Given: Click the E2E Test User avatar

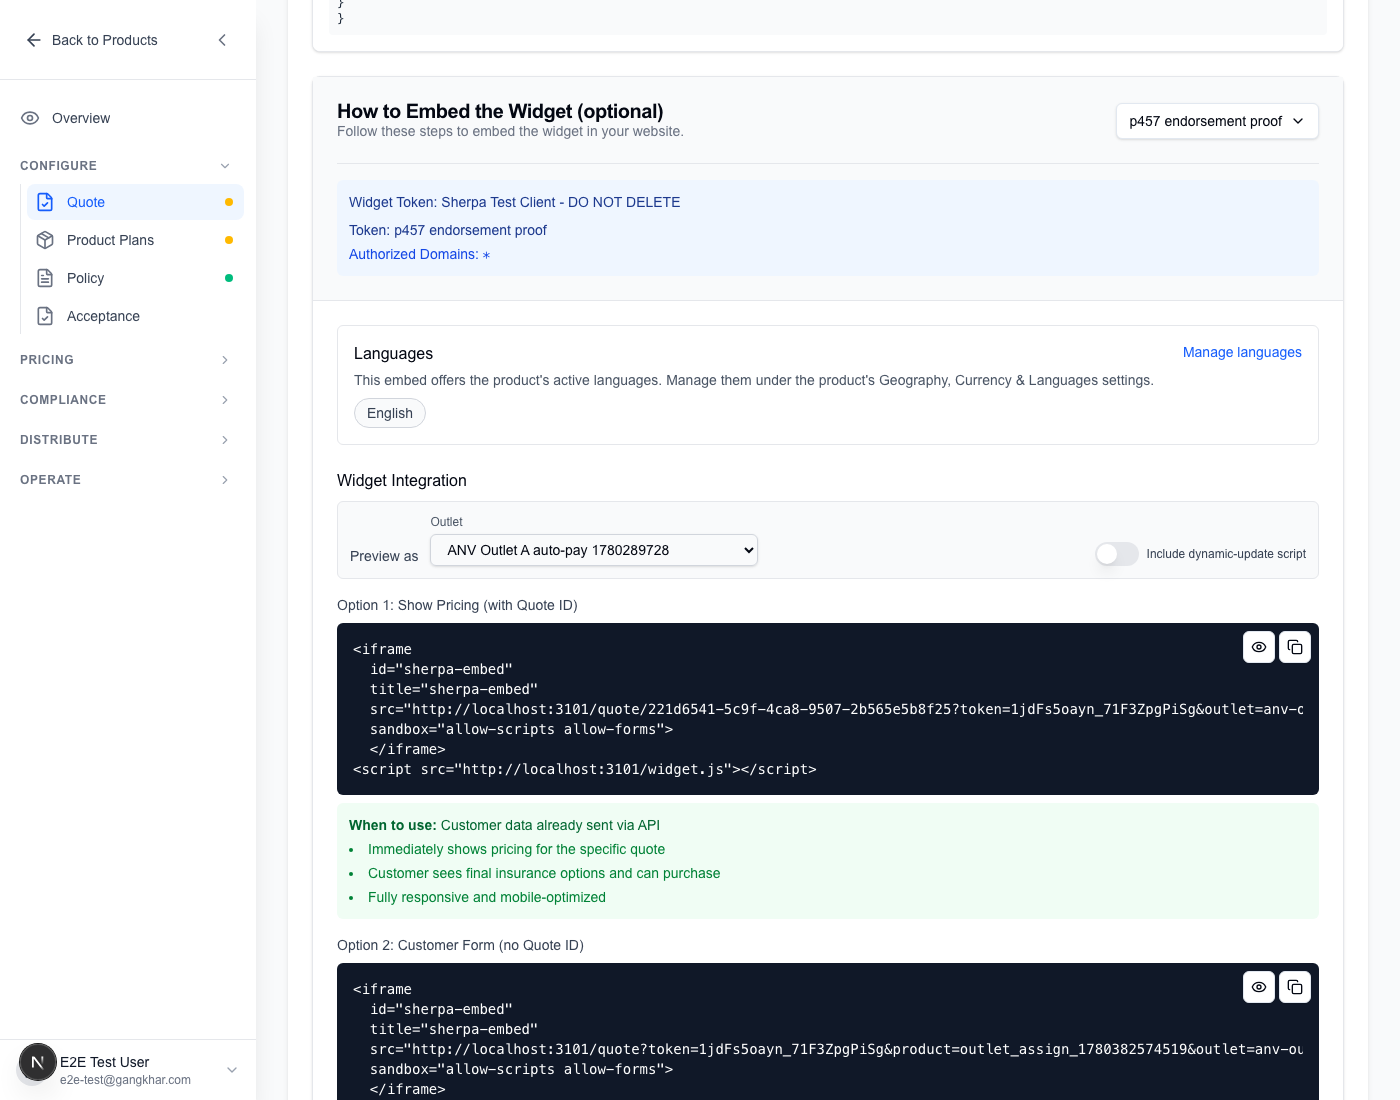Looking at the screenshot, I should click(38, 1062).
